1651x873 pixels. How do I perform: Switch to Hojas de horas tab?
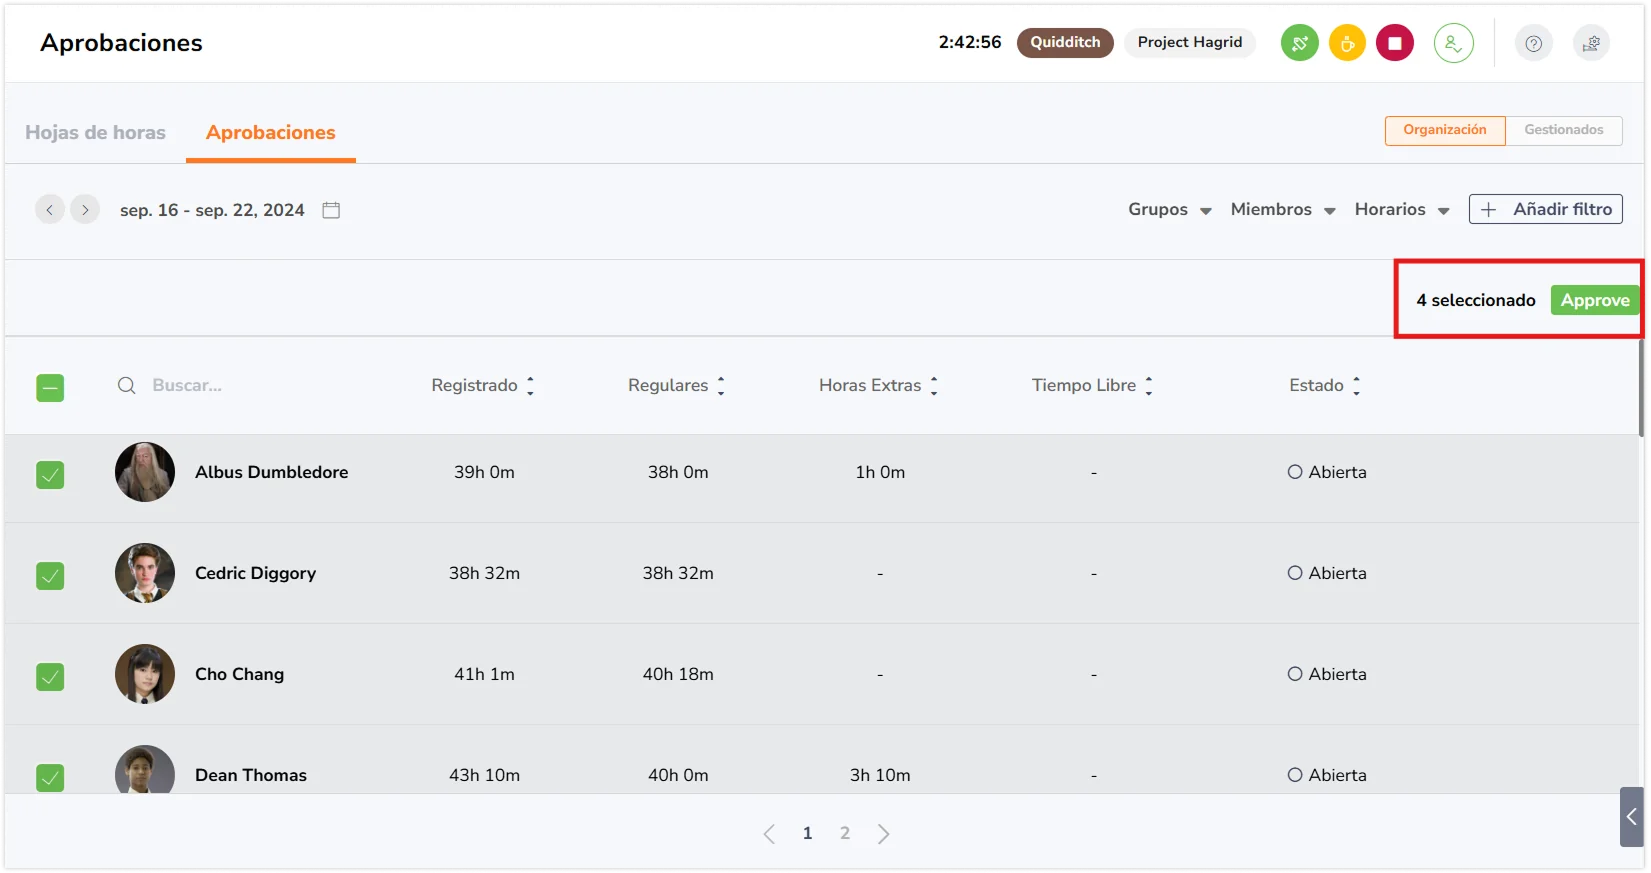(x=96, y=132)
